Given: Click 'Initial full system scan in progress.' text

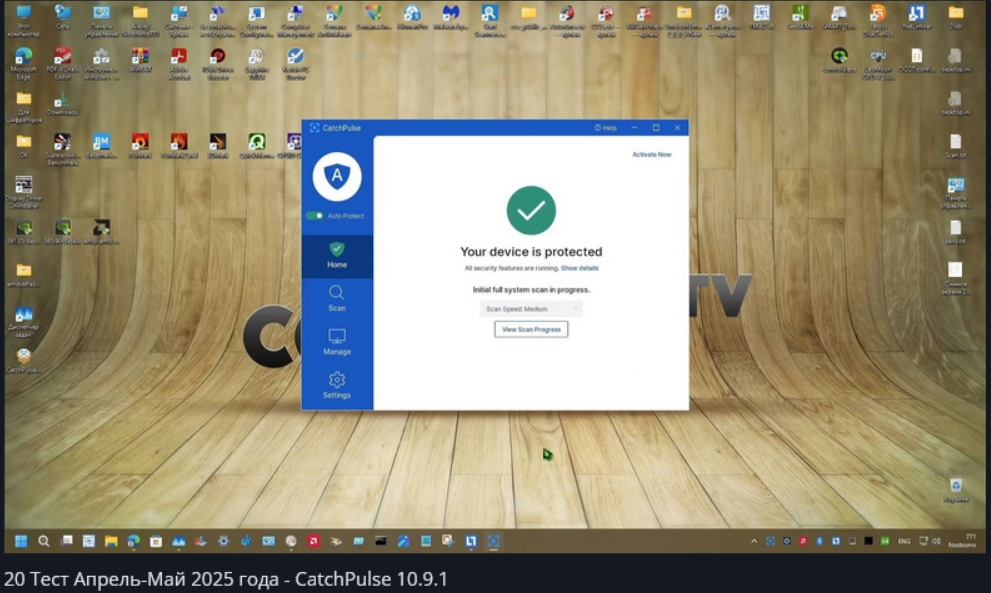Looking at the screenshot, I should point(531,290).
